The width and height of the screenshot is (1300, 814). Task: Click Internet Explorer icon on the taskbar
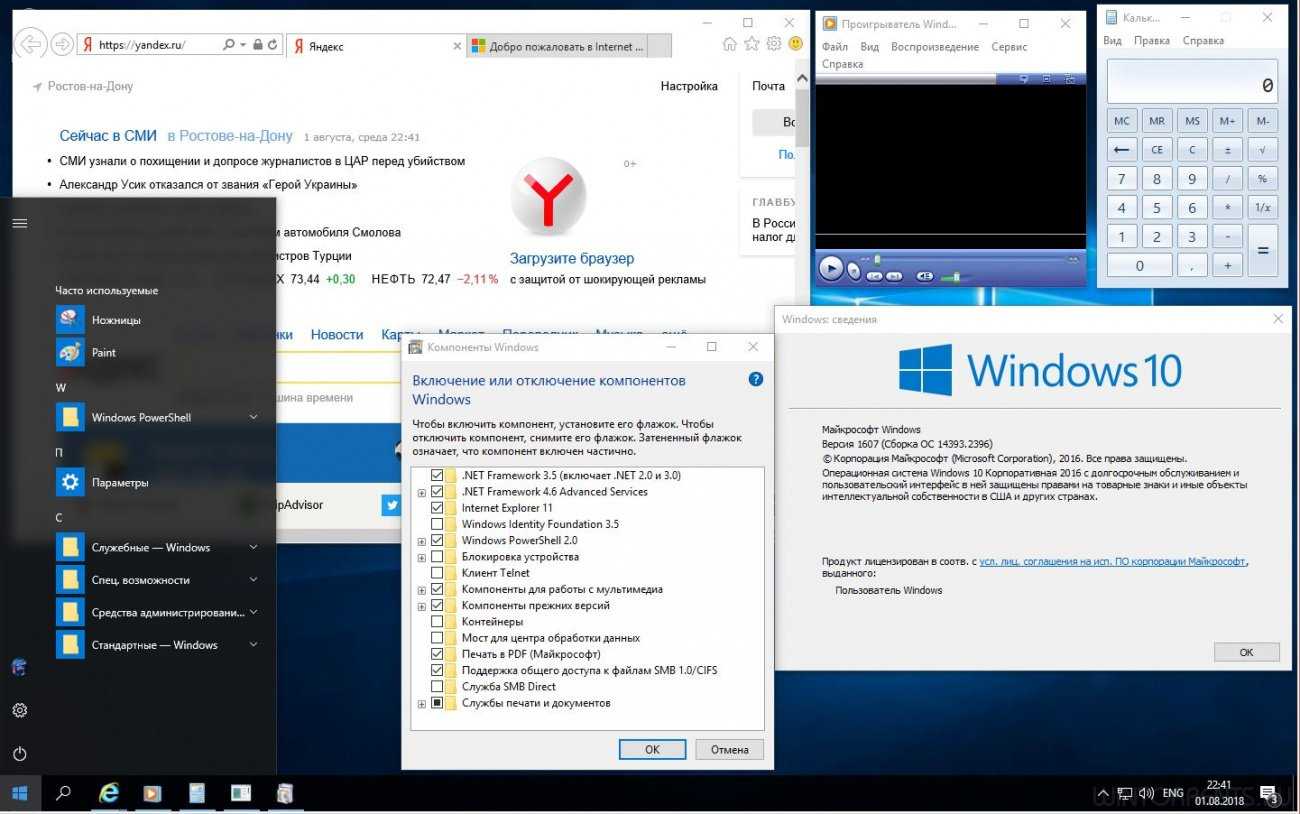click(108, 793)
